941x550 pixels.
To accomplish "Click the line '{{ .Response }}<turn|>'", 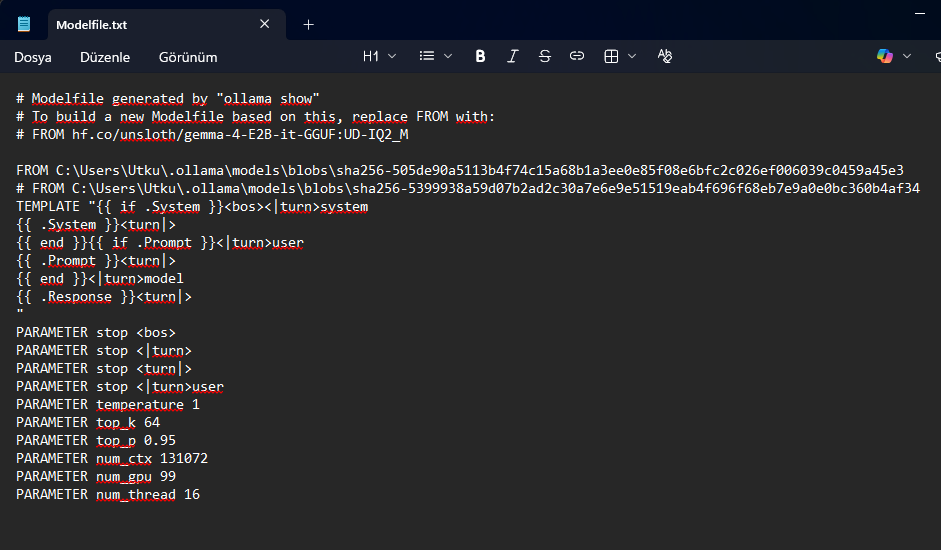I will pyautogui.click(x=104, y=297).
